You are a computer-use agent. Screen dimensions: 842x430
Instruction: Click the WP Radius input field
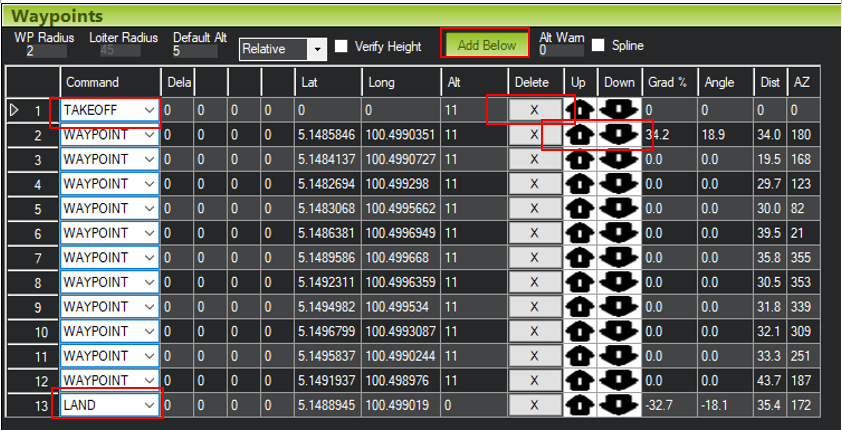pyautogui.click(x=47, y=52)
